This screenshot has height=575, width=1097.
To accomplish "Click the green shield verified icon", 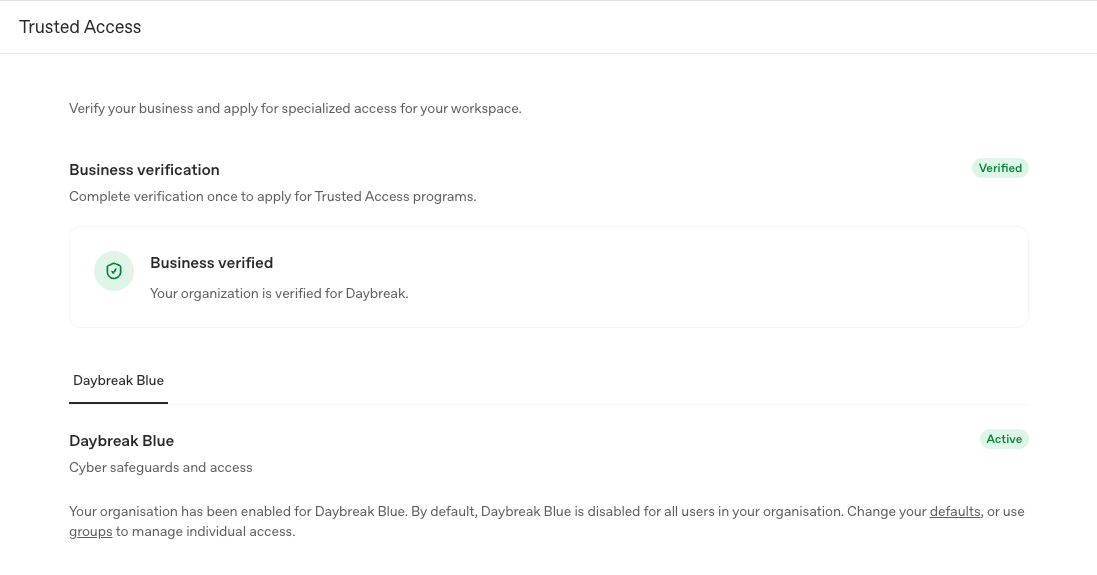I will click(x=114, y=271).
